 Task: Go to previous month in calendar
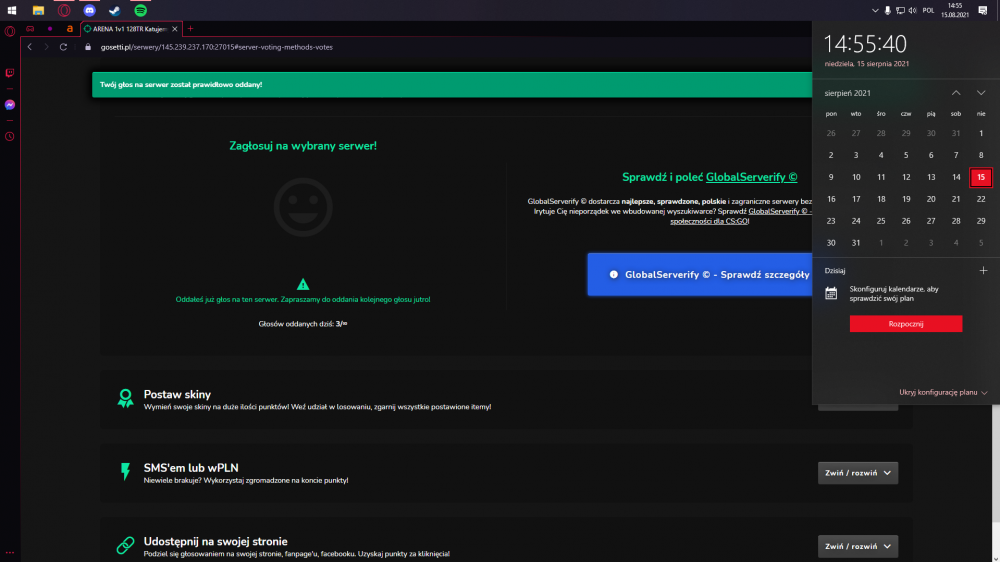click(956, 93)
